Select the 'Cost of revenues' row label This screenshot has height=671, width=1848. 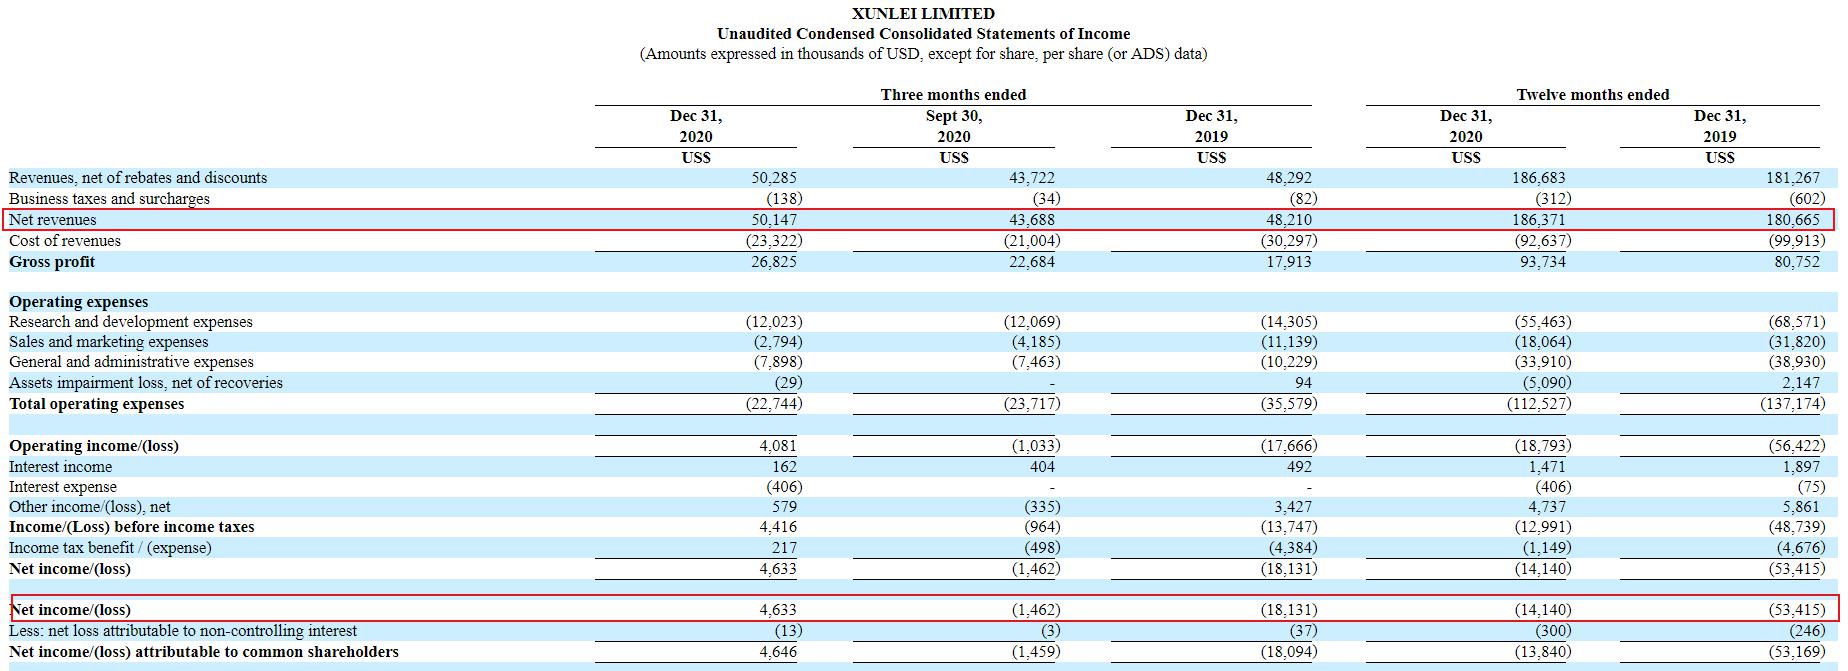[x=65, y=241]
